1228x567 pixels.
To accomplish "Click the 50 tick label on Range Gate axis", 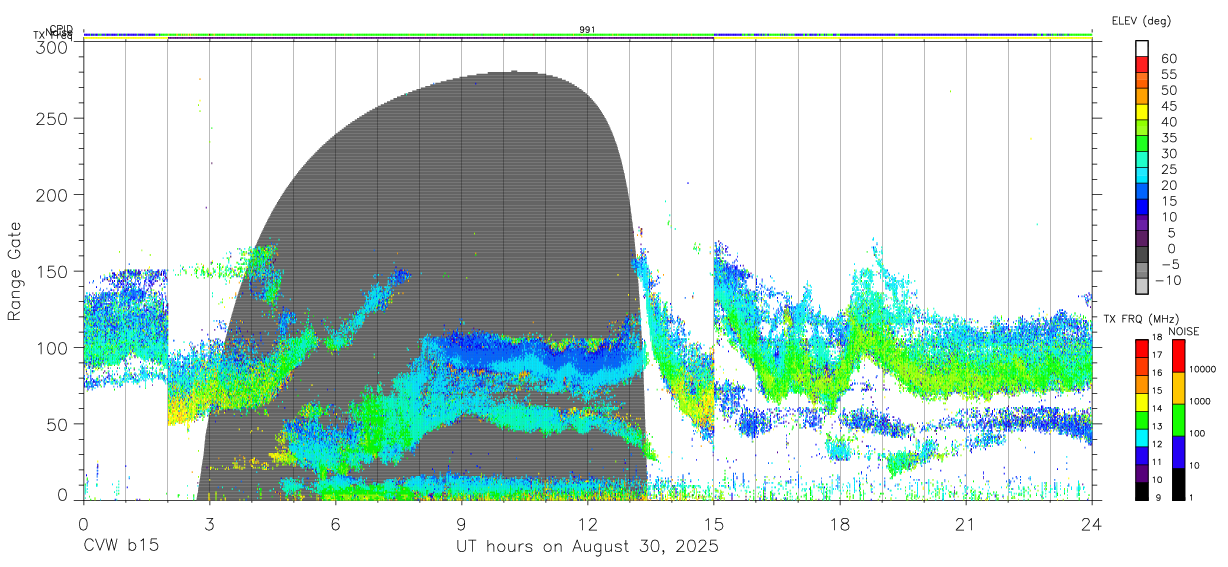I will 55,423.
